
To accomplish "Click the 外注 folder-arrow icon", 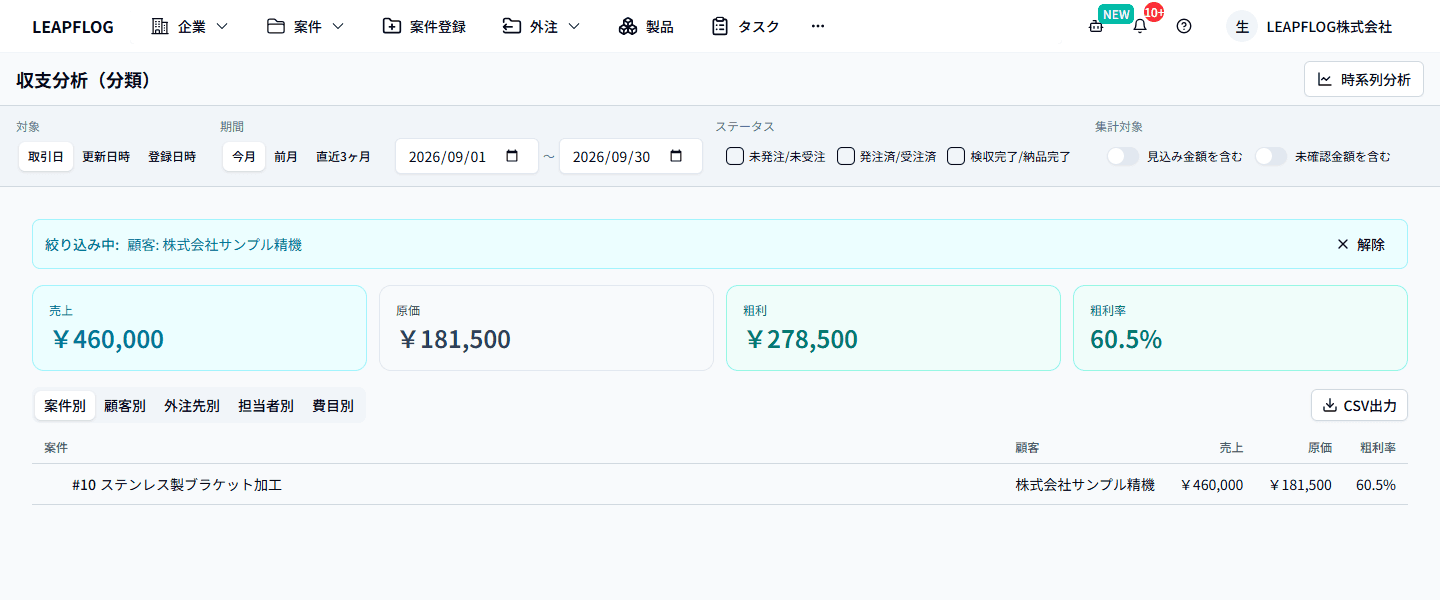I will (x=512, y=26).
